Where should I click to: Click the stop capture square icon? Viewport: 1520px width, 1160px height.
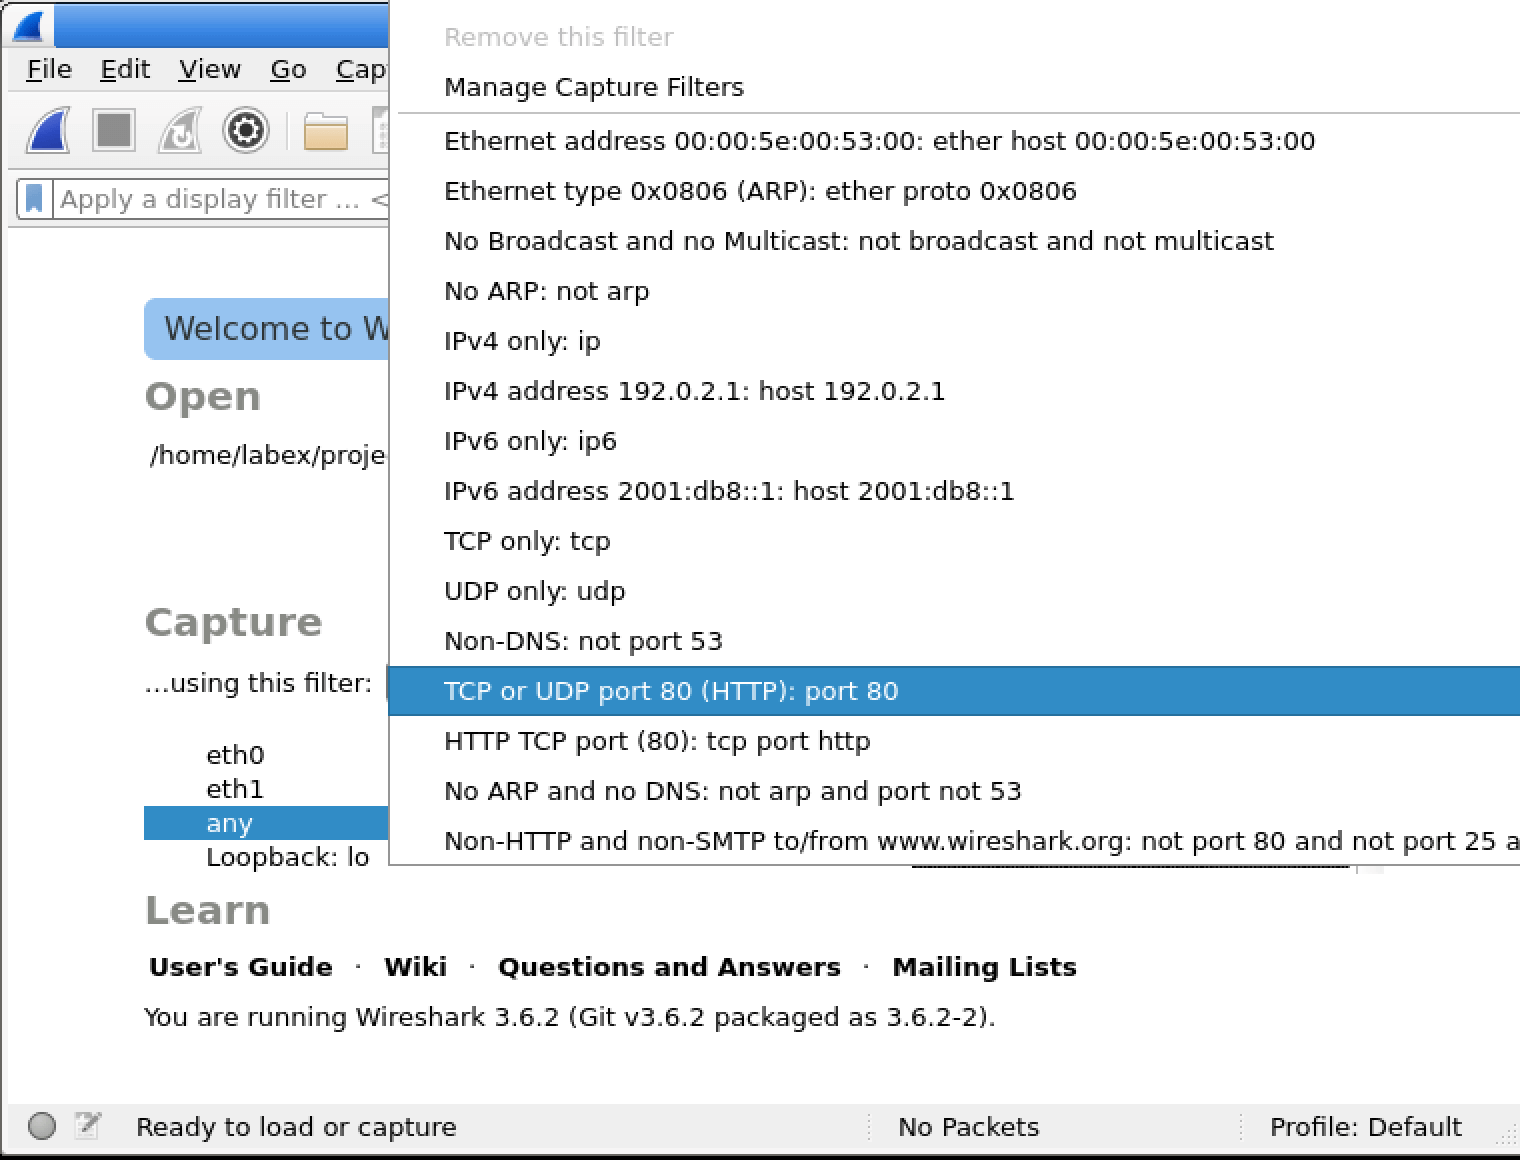[113, 131]
